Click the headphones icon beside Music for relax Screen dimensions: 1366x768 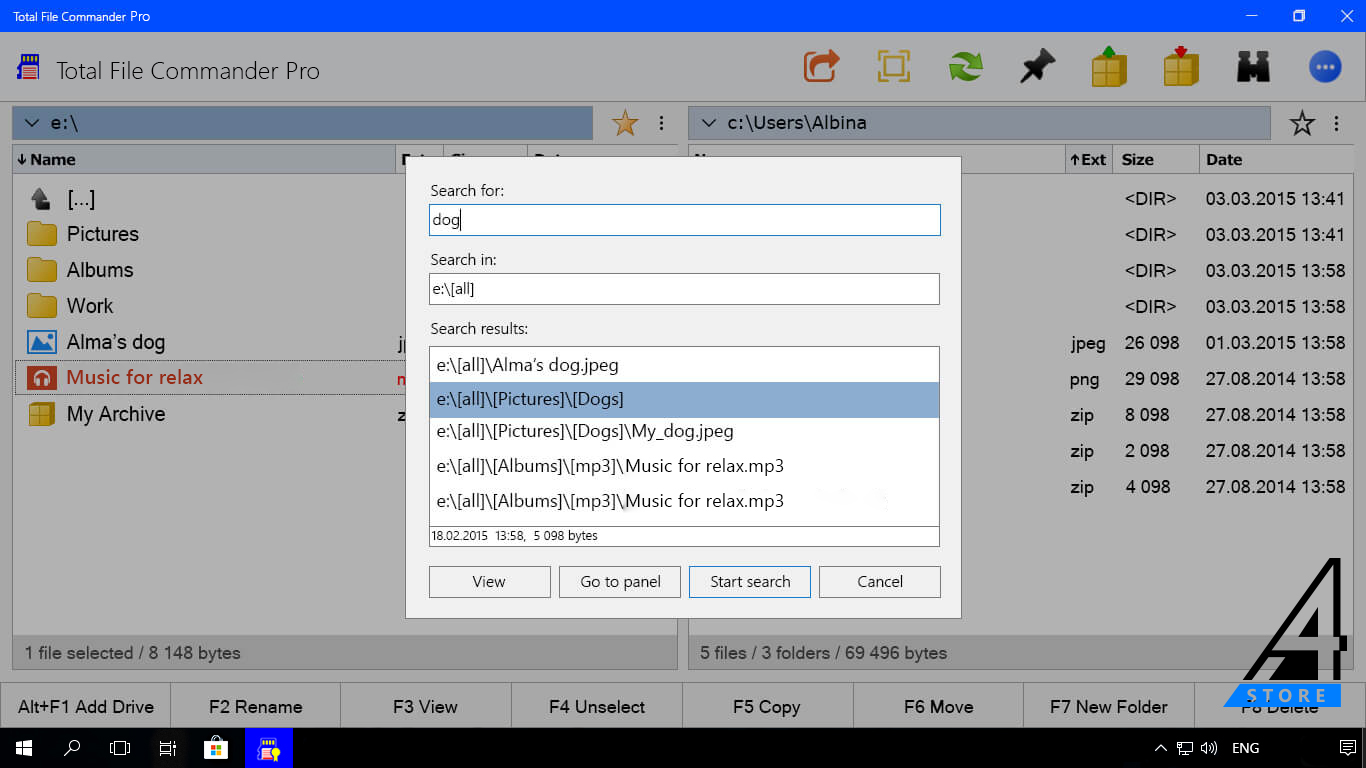coord(42,378)
